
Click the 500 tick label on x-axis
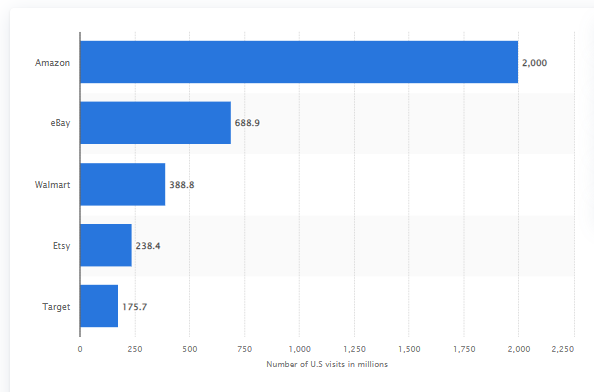click(x=189, y=349)
